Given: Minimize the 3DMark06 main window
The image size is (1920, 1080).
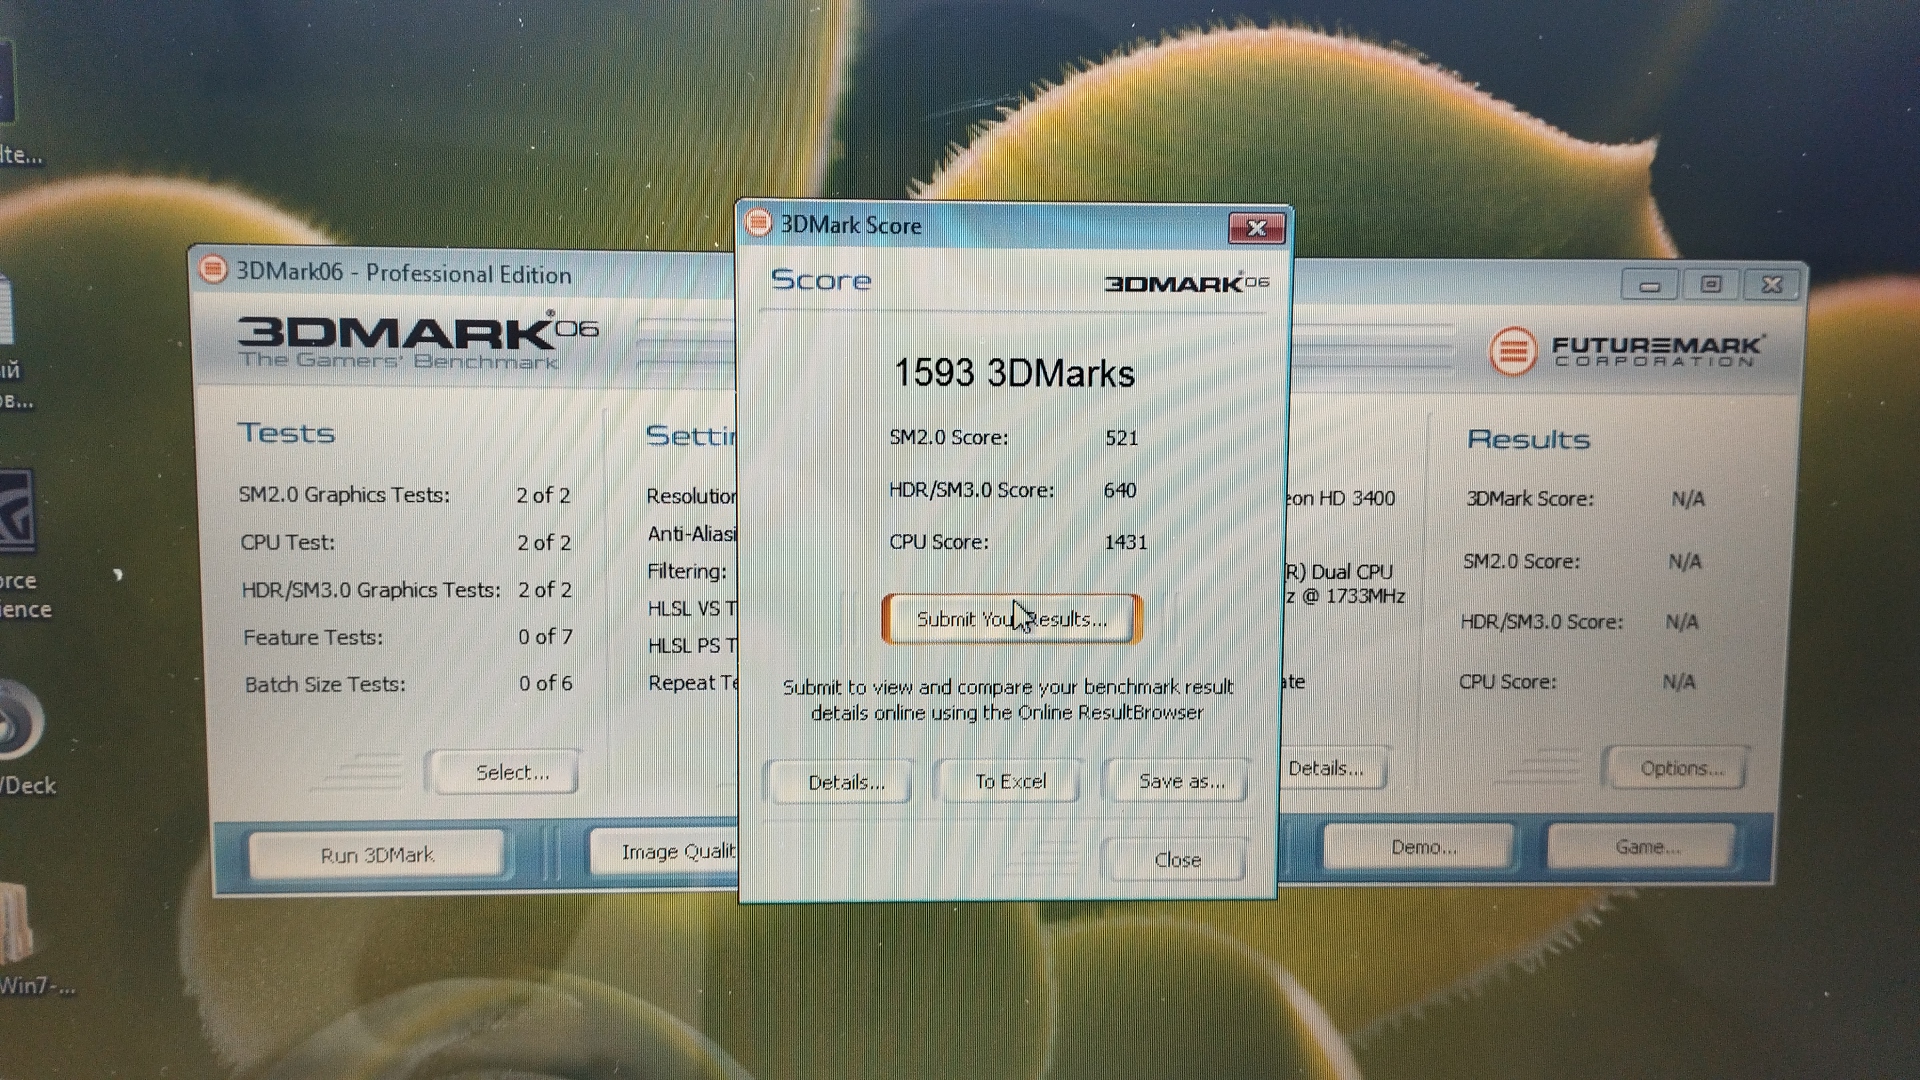Looking at the screenshot, I should 1650,286.
